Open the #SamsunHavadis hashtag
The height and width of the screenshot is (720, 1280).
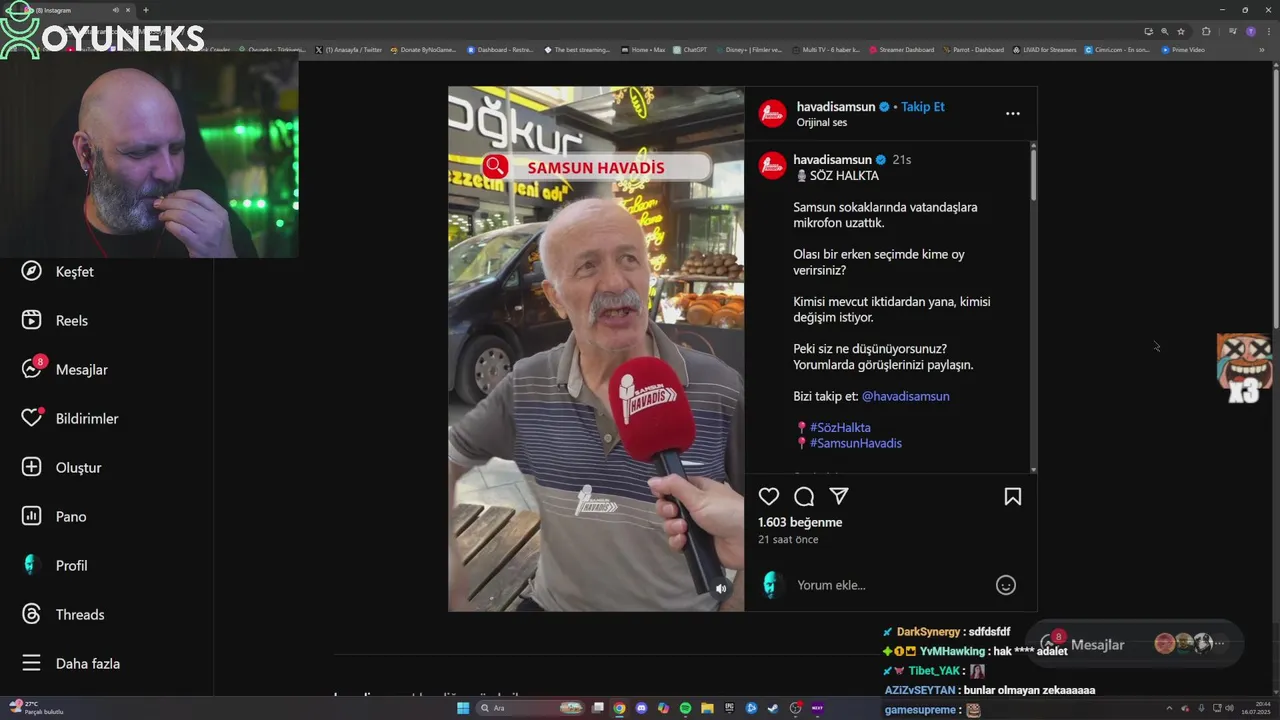coord(855,443)
